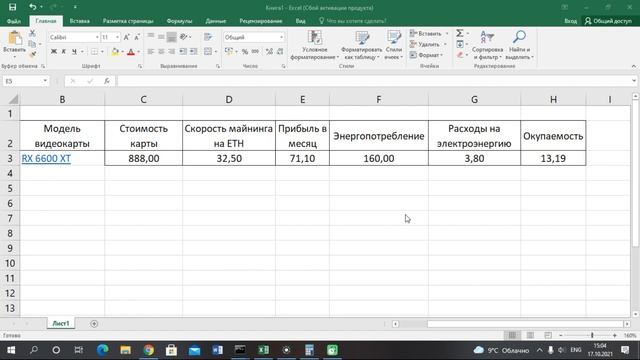Image resolution: width=640 pixels, height=360 pixels.
Task: Open the number format dropdown
Action: coord(281,37)
